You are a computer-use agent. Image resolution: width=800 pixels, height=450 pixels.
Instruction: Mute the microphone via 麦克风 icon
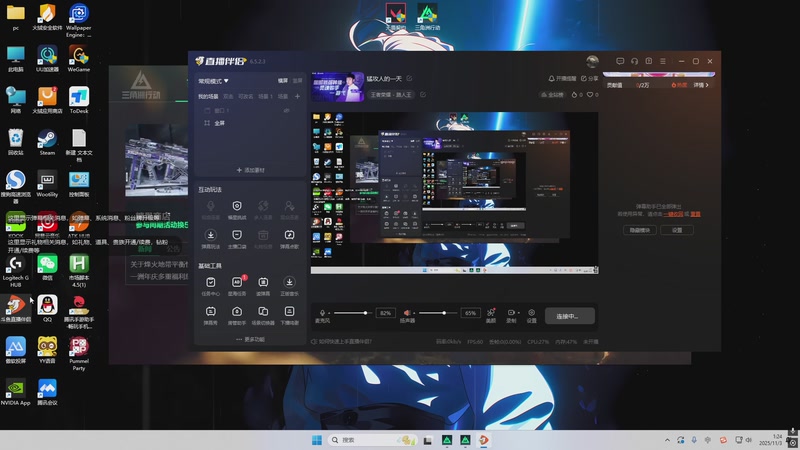click(322, 312)
